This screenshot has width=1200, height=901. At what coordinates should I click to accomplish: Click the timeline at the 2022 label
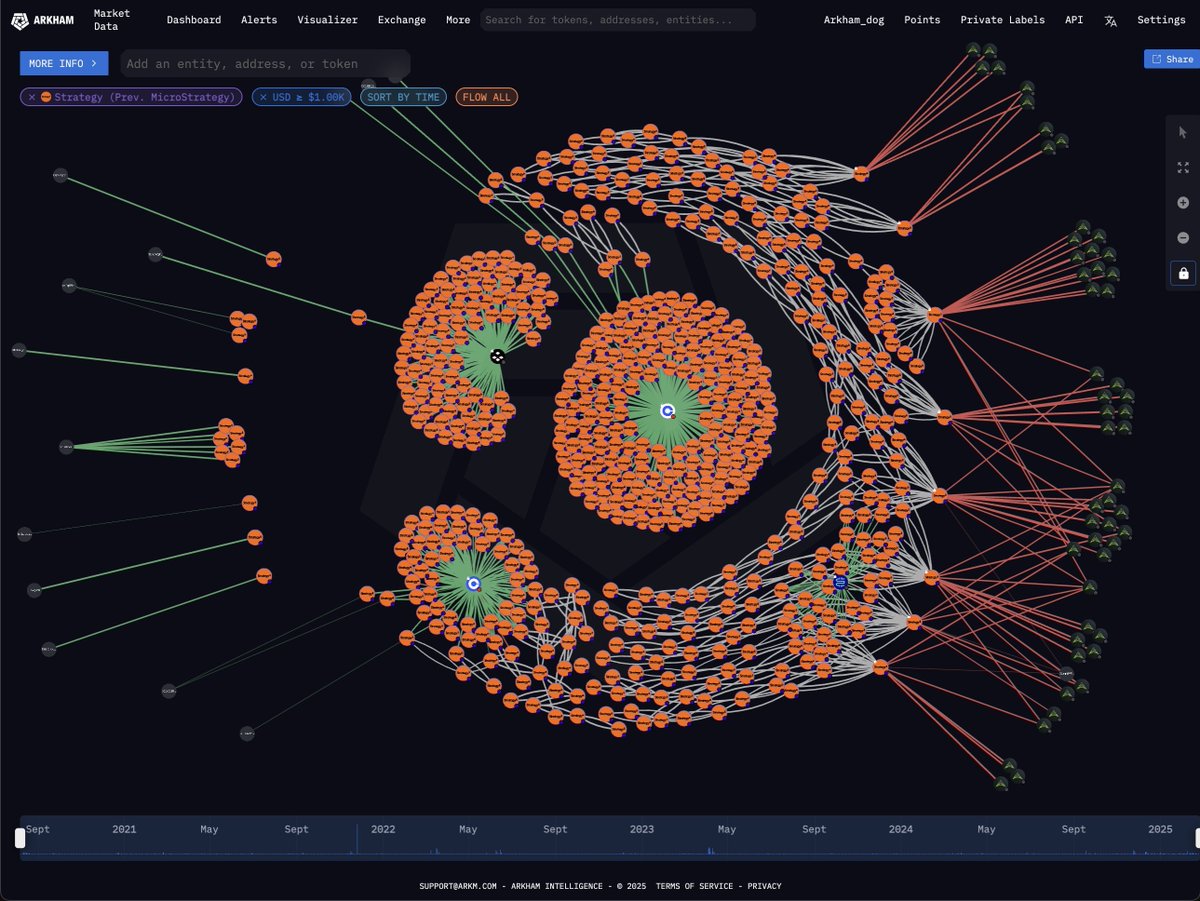click(x=383, y=829)
